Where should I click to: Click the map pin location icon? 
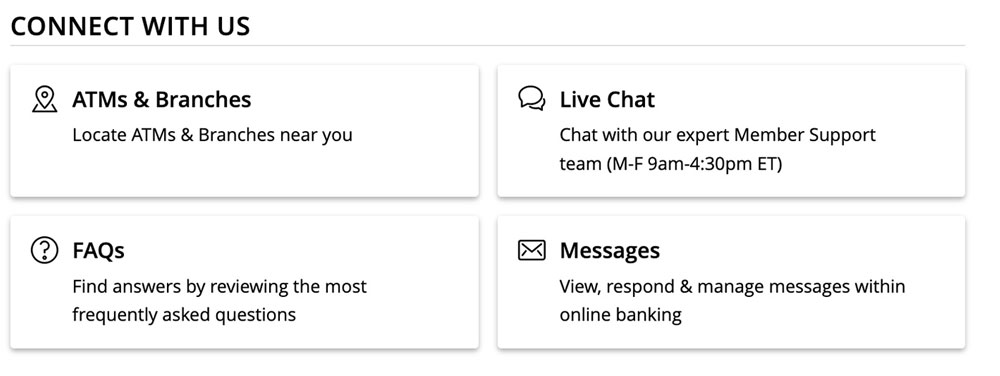click(44, 99)
